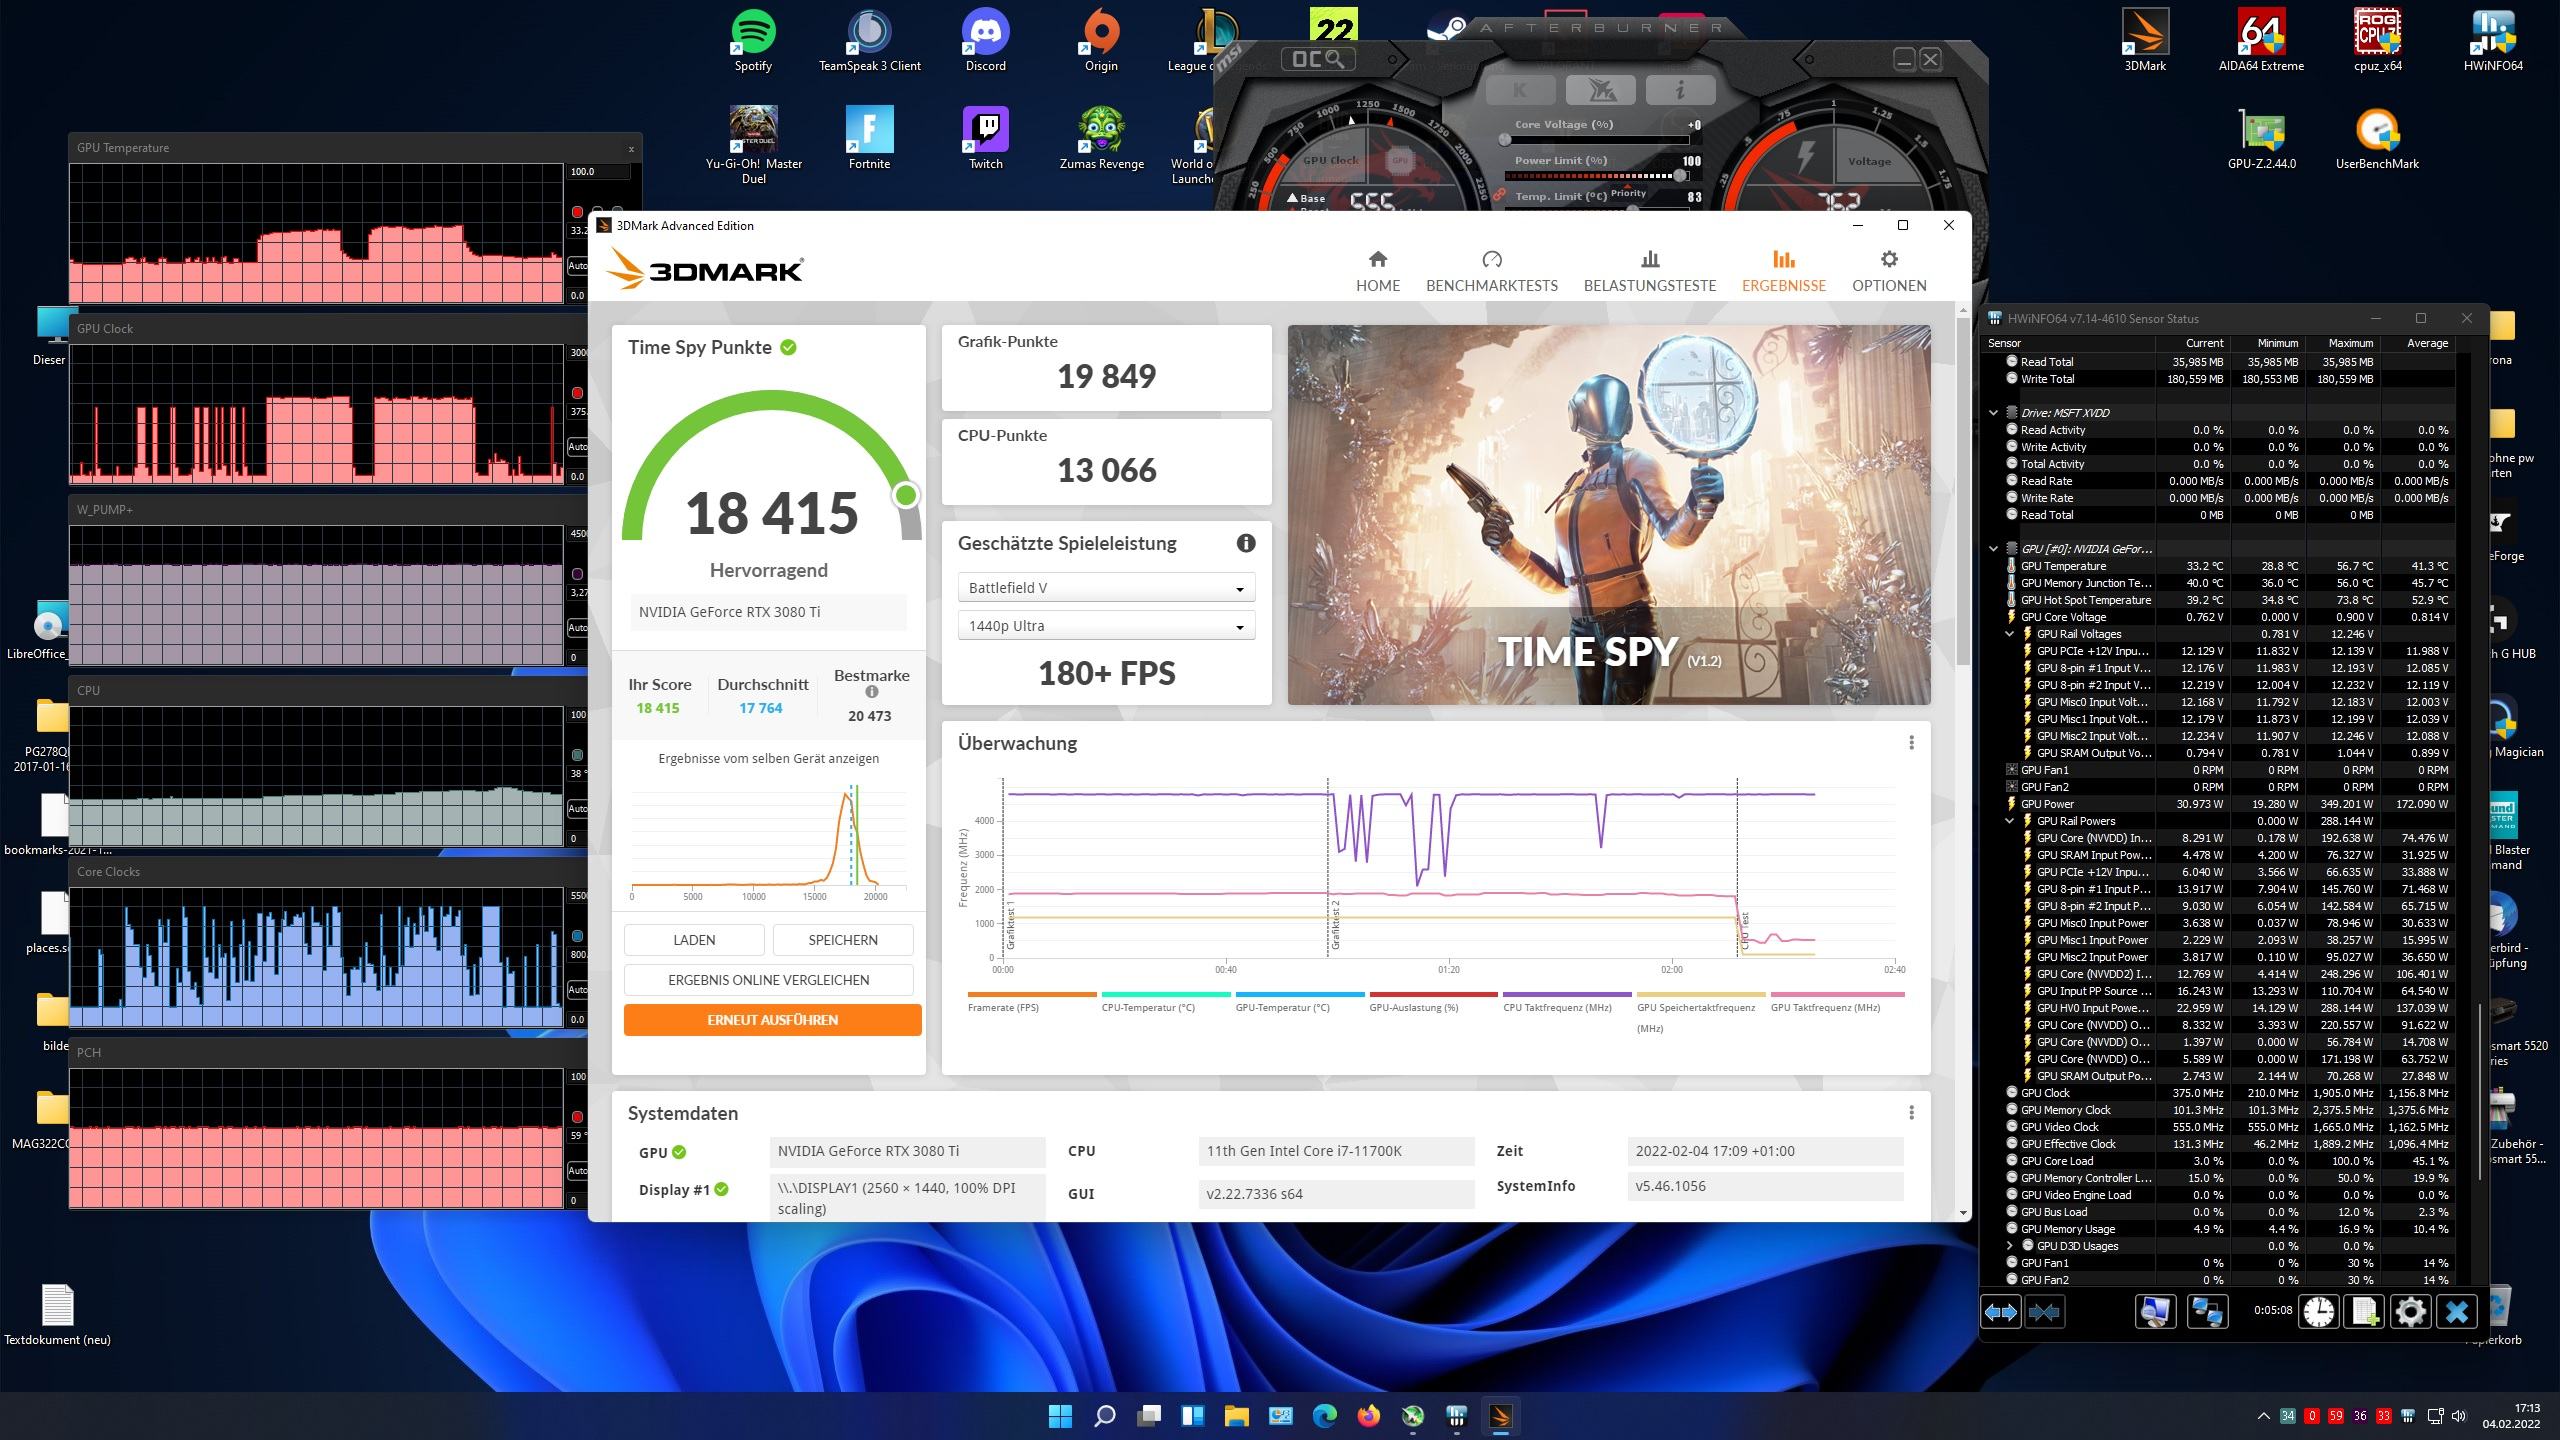Click the Afterburner info i button

(1680, 90)
